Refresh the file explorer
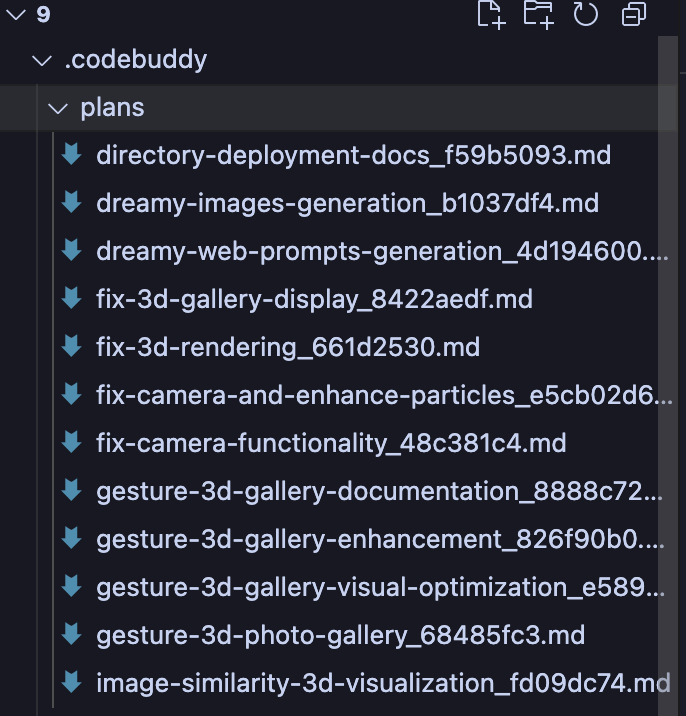 pos(585,14)
